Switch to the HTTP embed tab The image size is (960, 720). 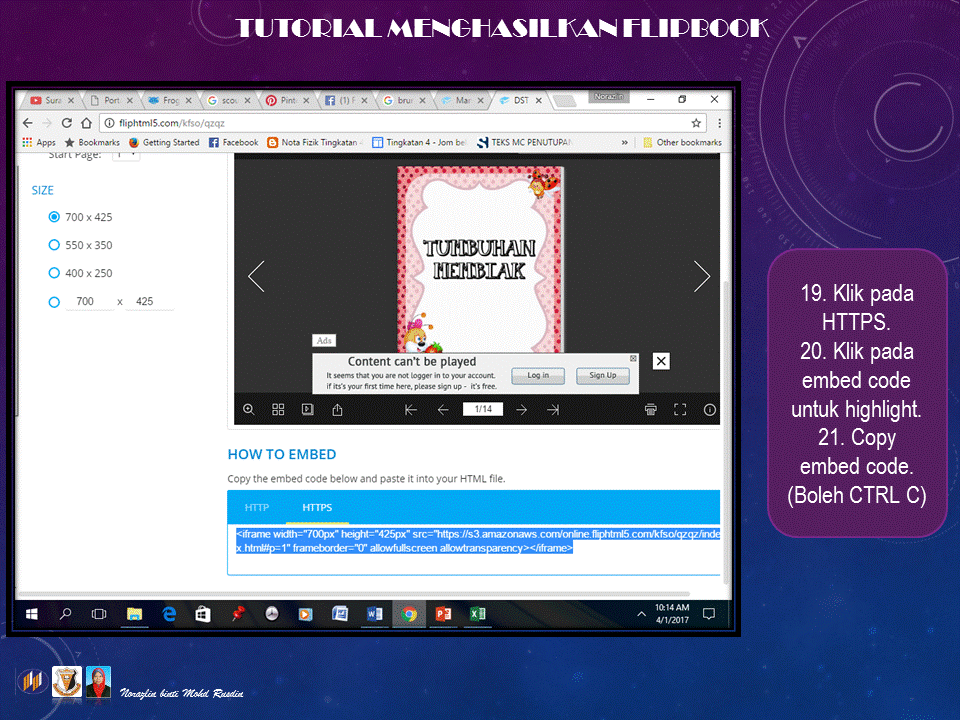point(257,508)
